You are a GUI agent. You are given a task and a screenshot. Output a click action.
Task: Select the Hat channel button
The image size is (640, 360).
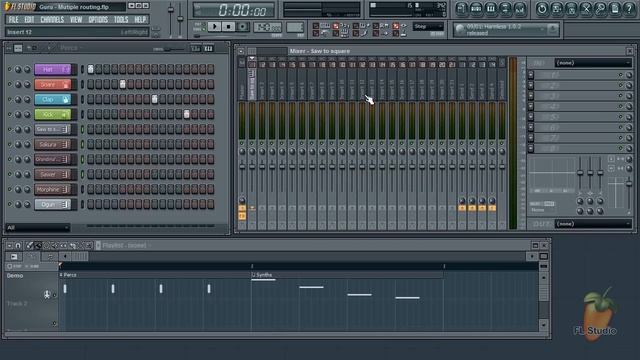point(53,69)
